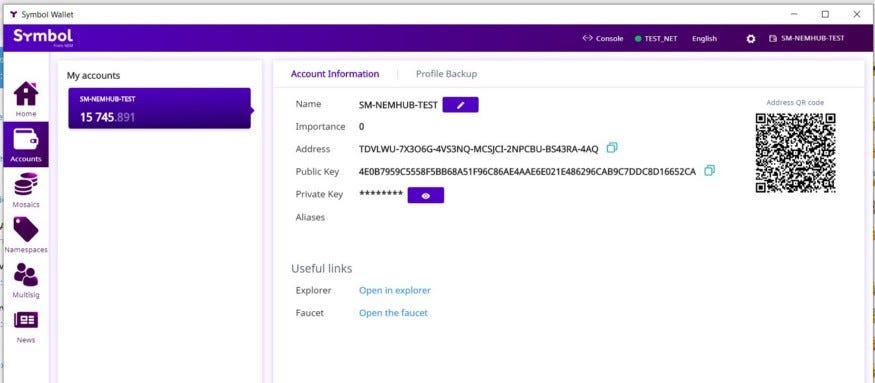Open Namespaces from the sidebar

coord(26,235)
